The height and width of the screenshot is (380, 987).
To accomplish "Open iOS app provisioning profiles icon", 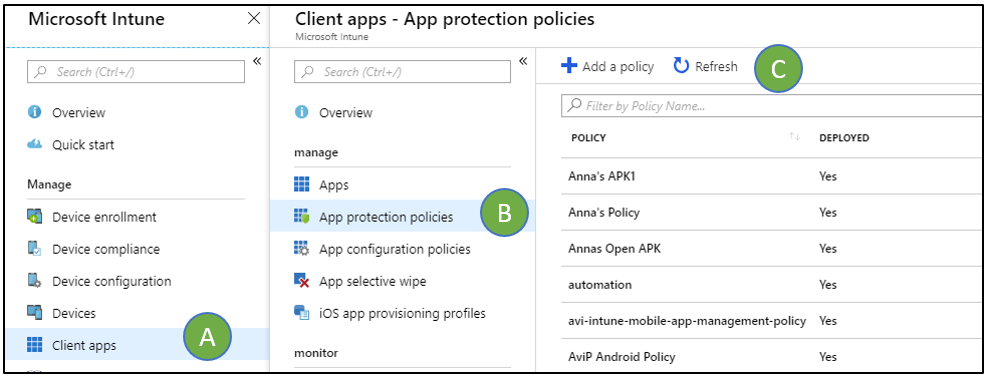I will point(302,313).
